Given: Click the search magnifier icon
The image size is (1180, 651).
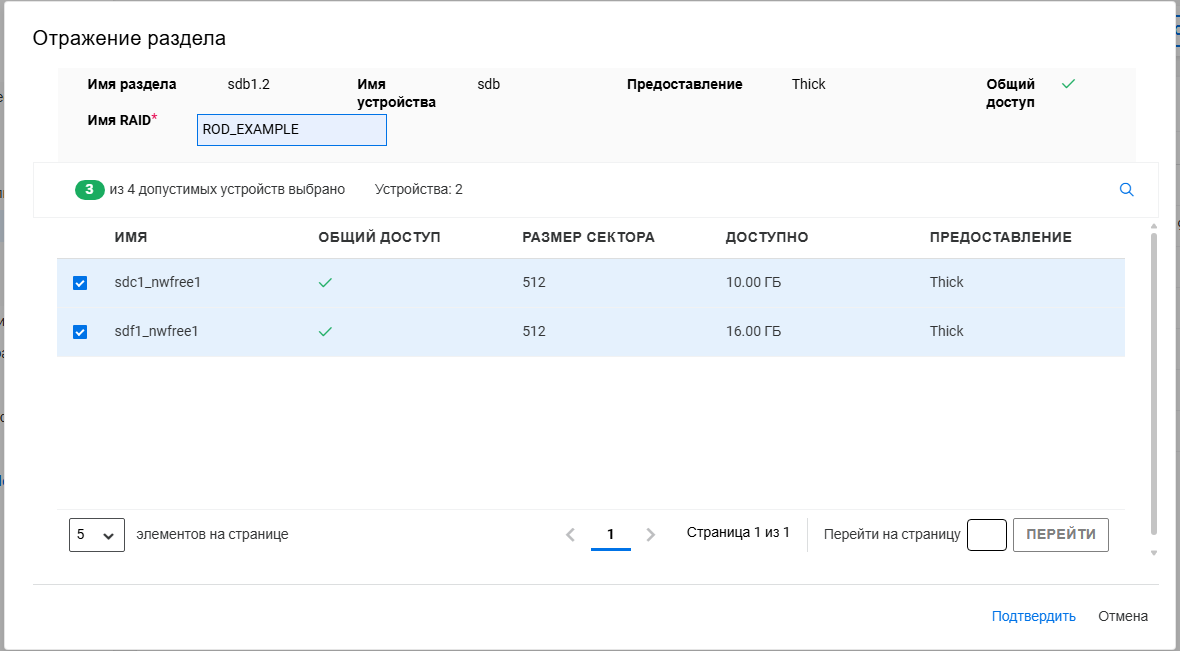Looking at the screenshot, I should click(1126, 190).
